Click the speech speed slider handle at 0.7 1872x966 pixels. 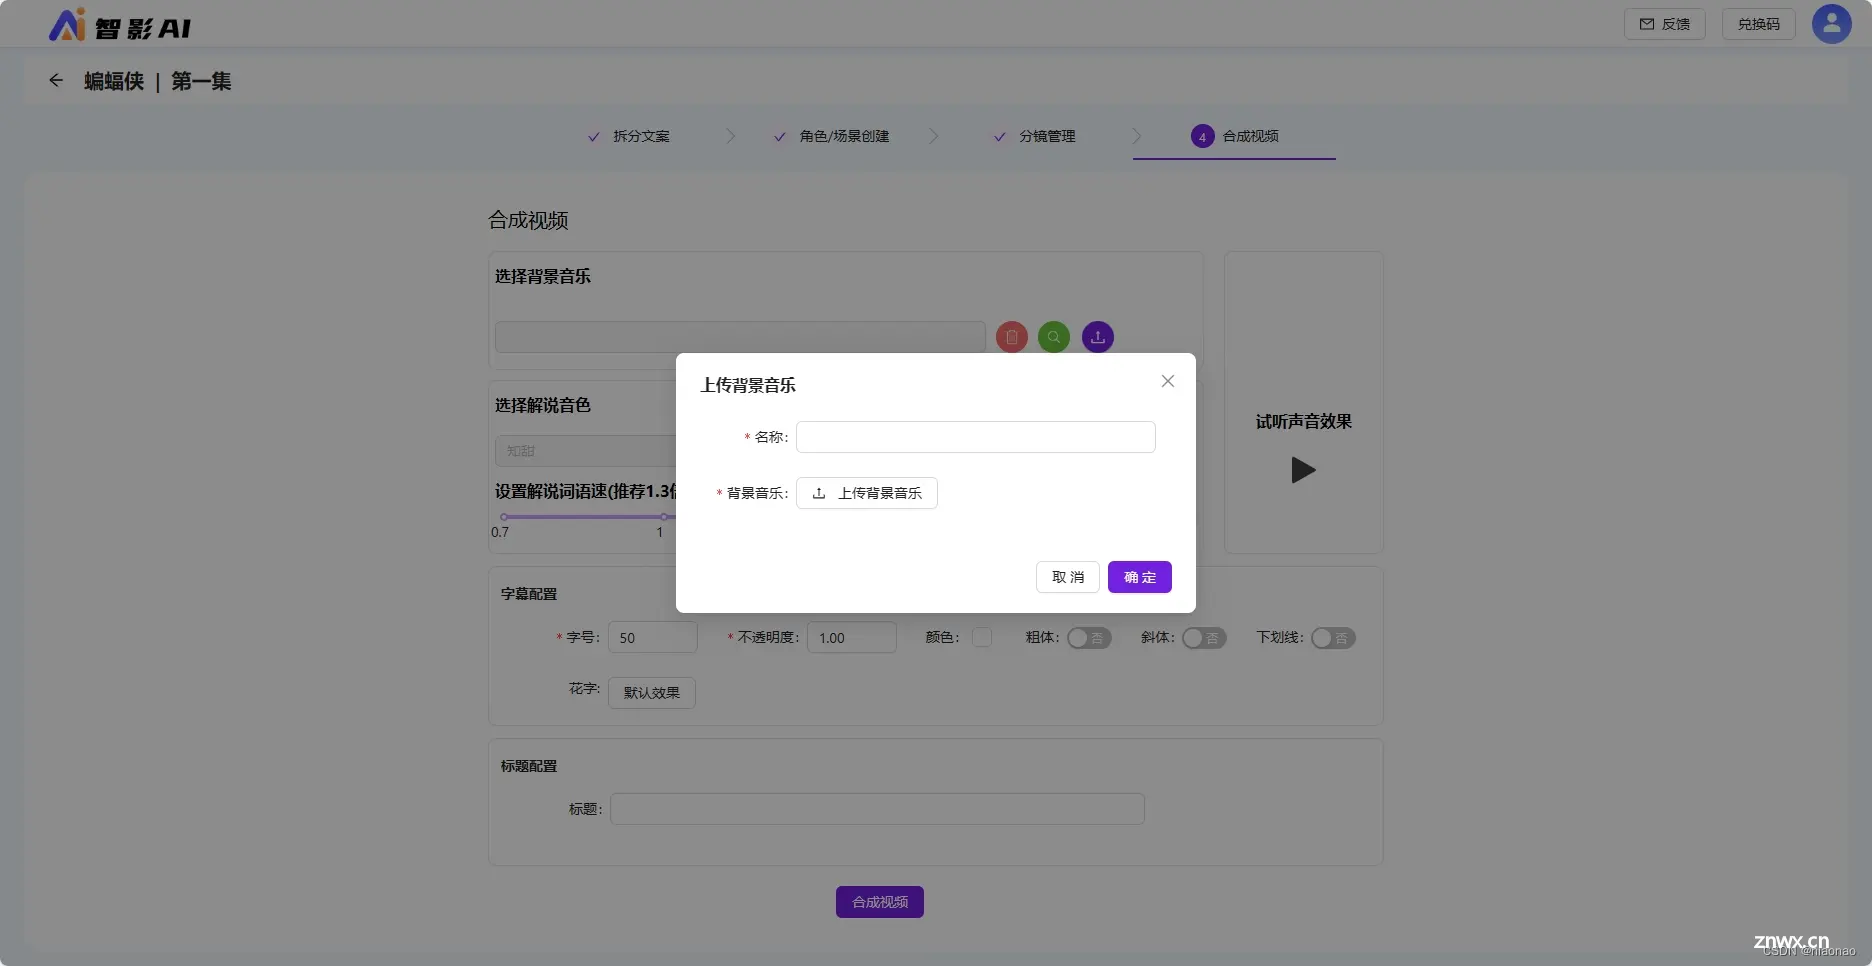[504, 517]
